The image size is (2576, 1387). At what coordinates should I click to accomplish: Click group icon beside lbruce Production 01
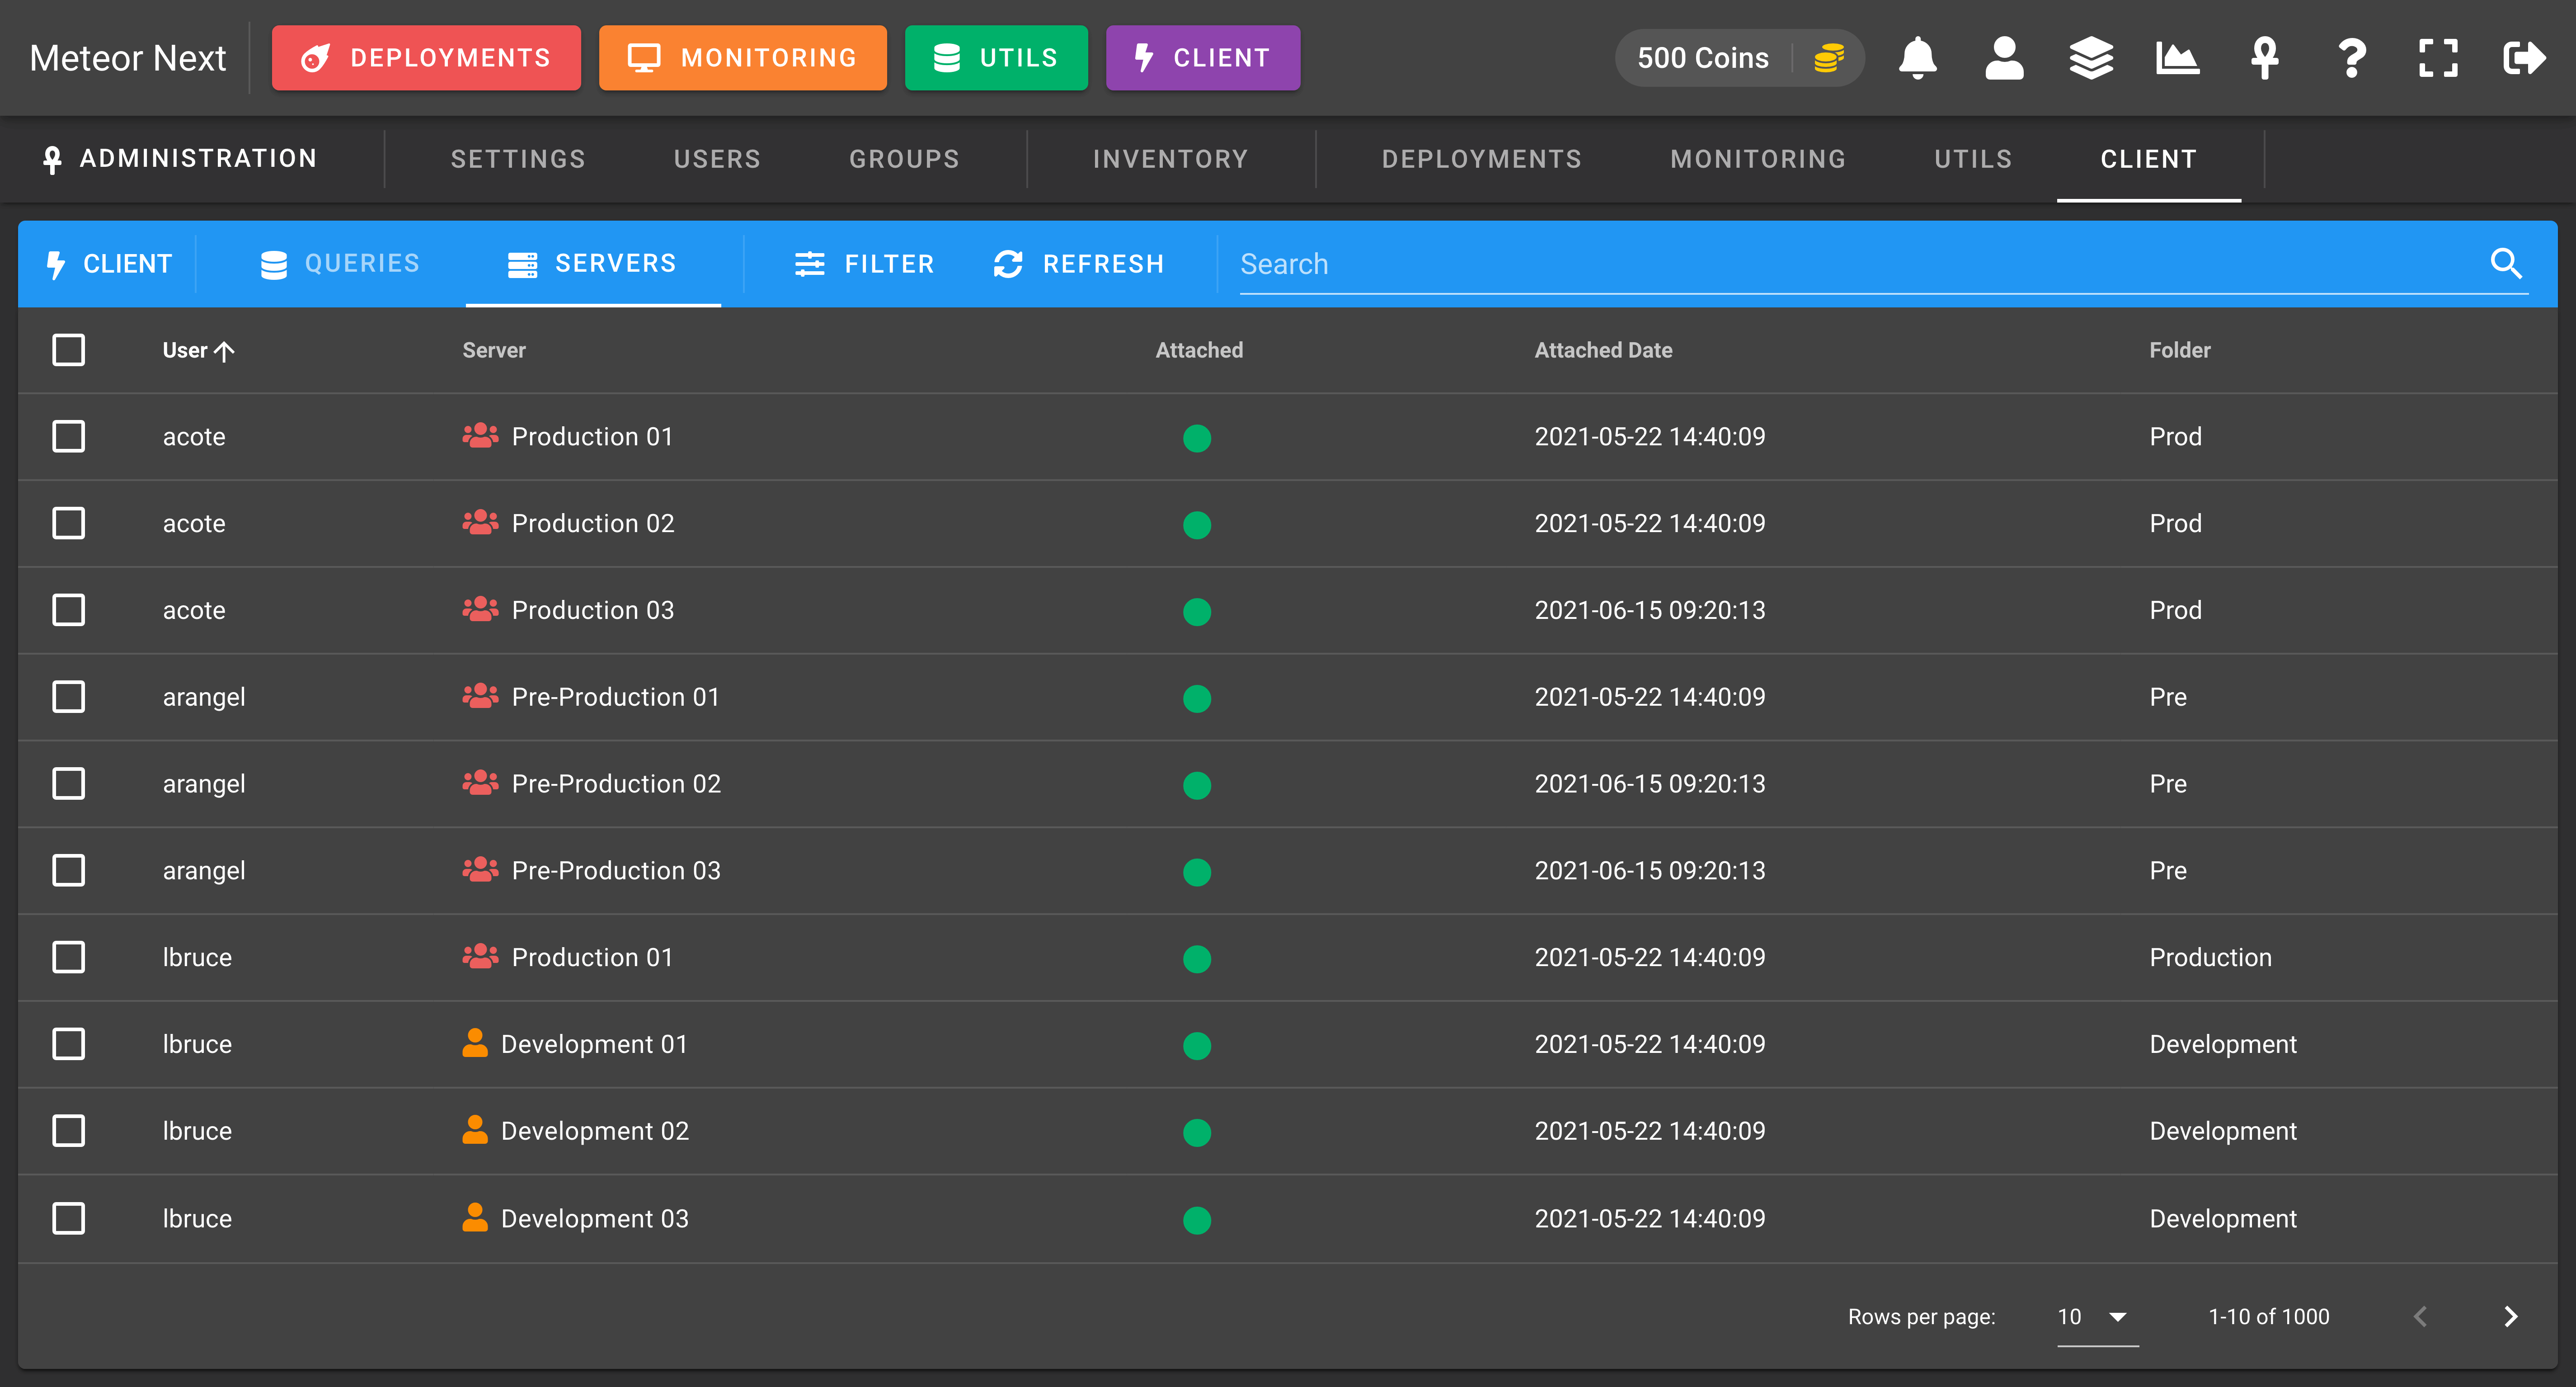tap(480, 956)
